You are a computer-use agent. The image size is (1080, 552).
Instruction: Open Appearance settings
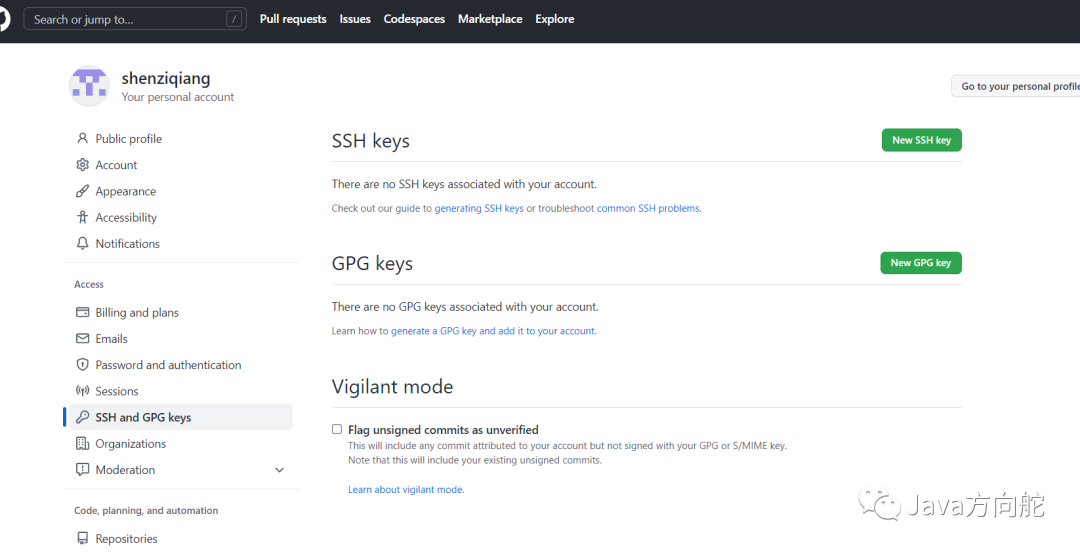click(x=125, y=191)
